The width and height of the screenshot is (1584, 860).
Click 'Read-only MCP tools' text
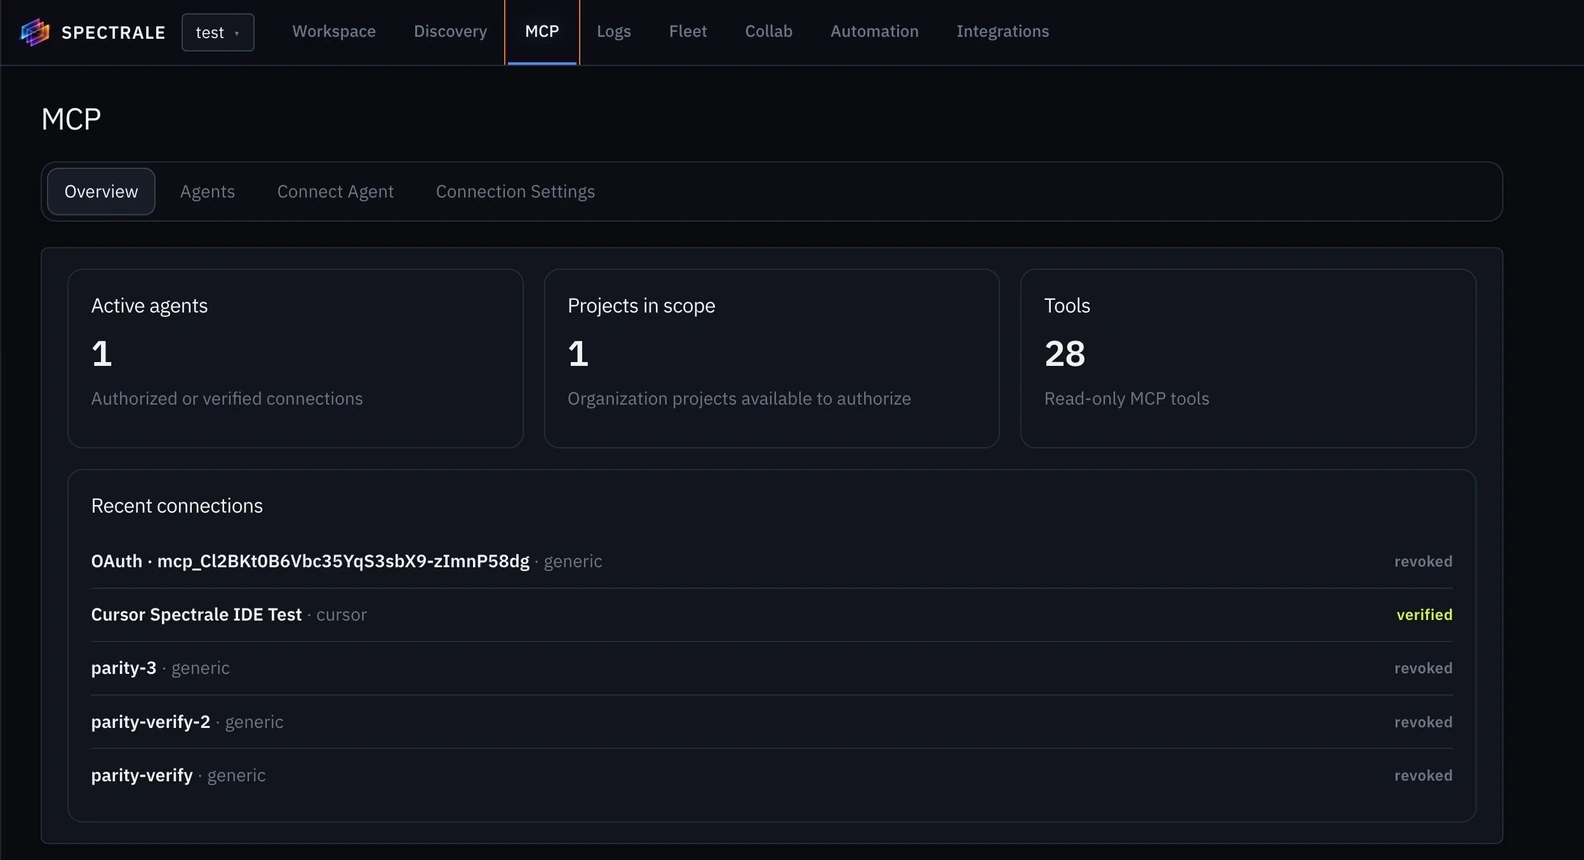[1127, 398]
